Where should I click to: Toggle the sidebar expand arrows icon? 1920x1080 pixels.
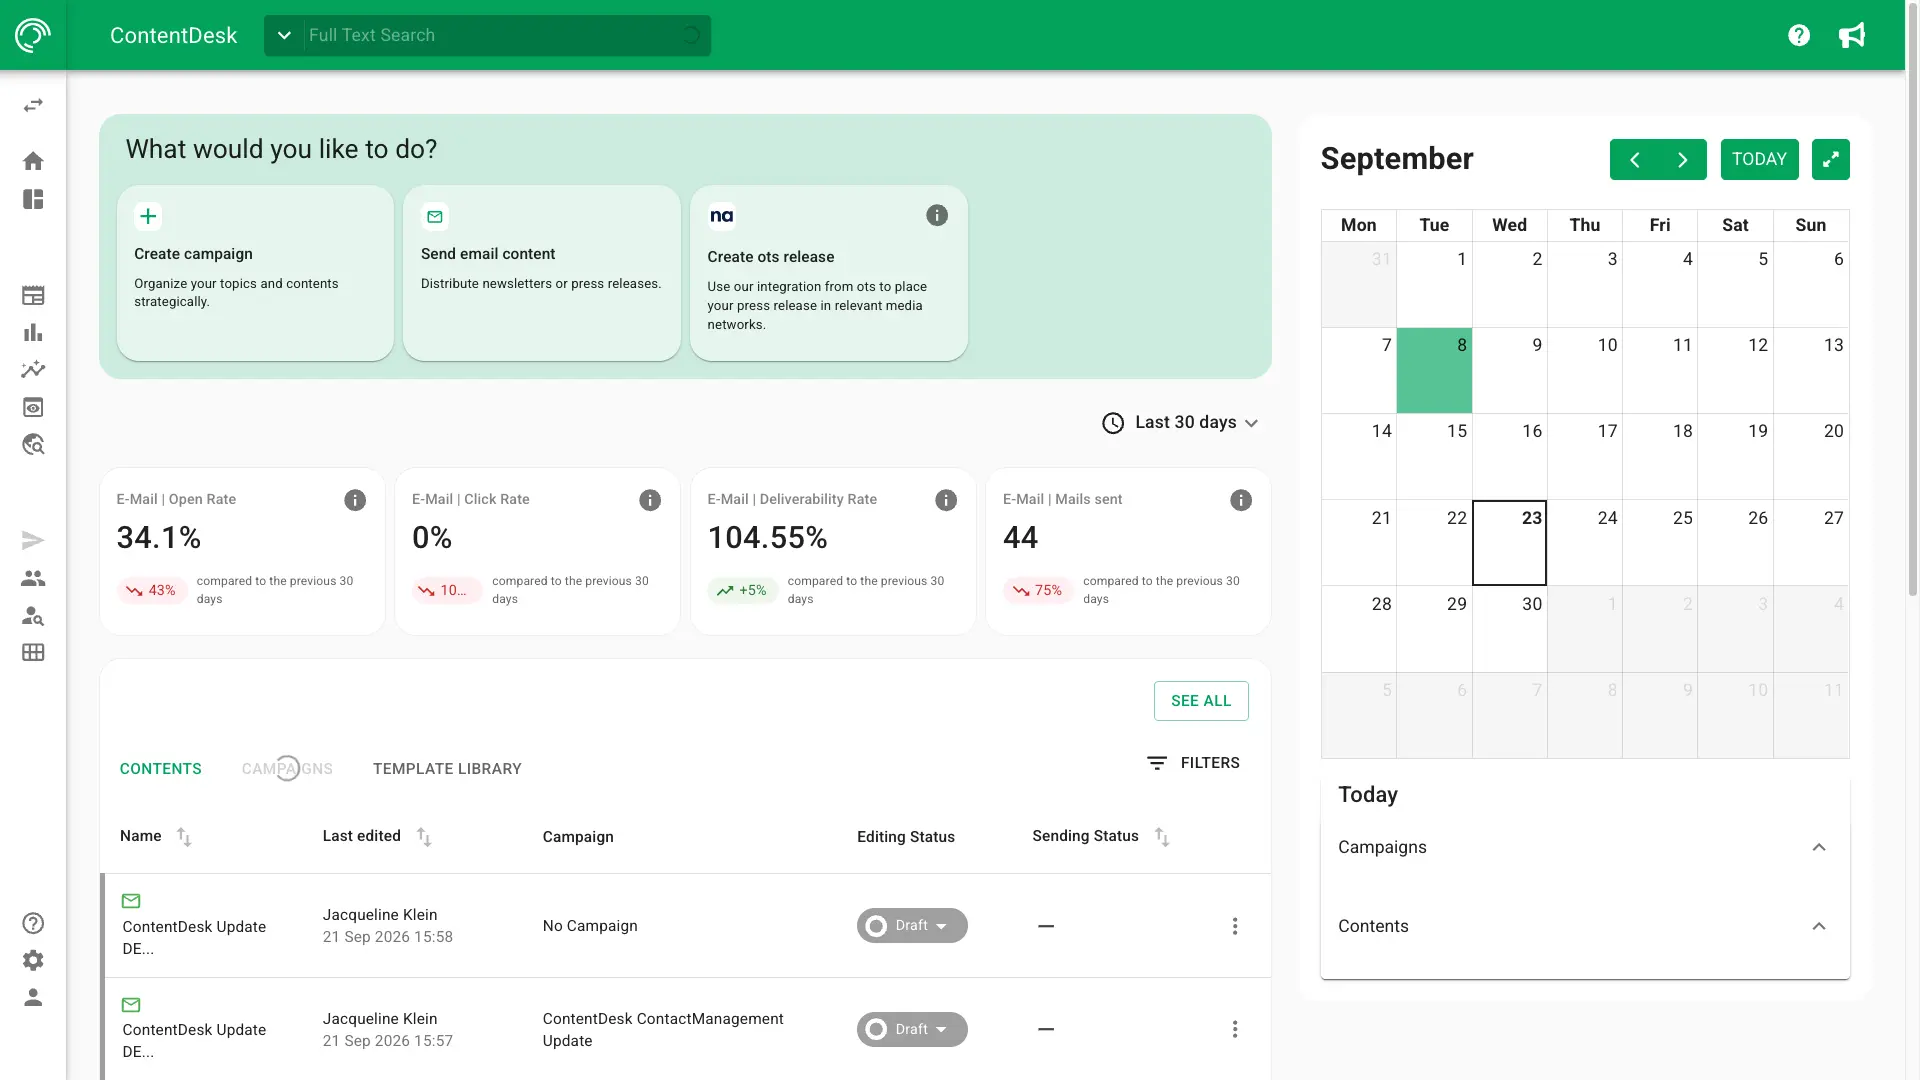(x=33, y=105)
